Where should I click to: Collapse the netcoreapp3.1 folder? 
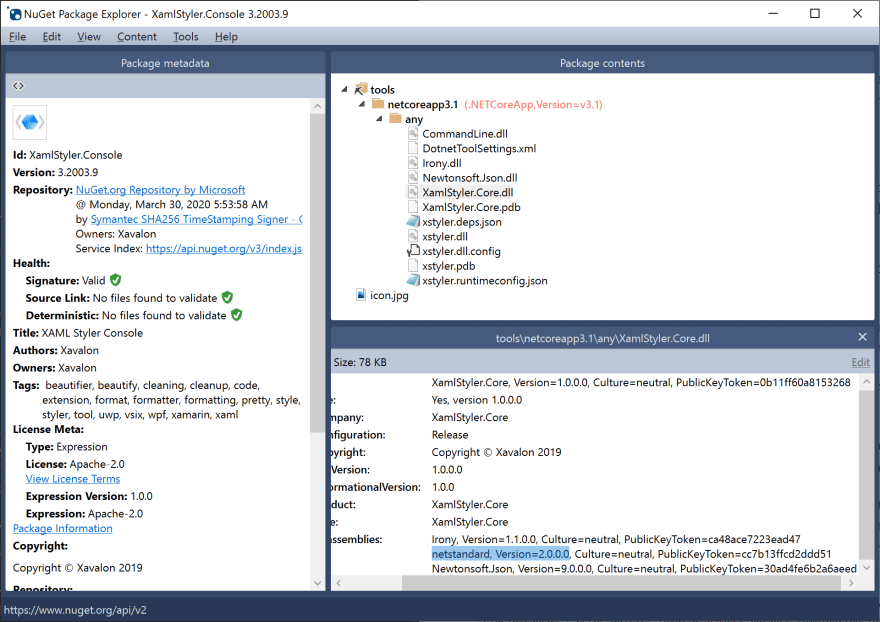tap(362, 104)
